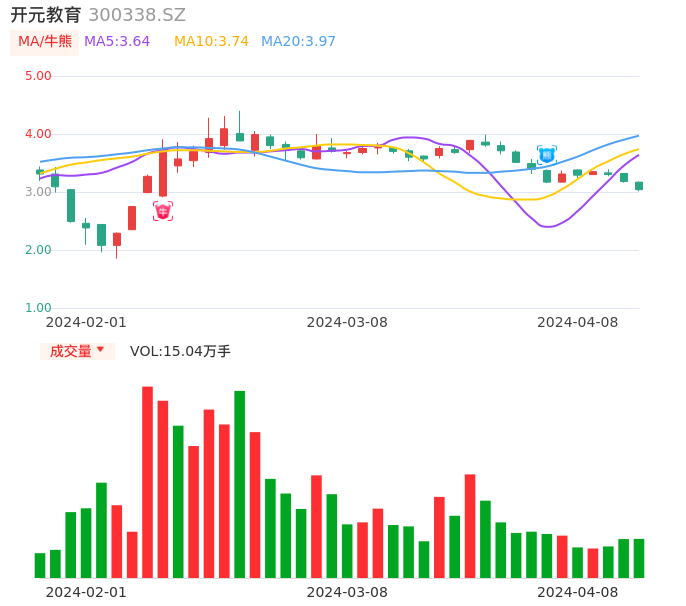Toggle the purple MA5:3.64 line label

click(117, 42)
